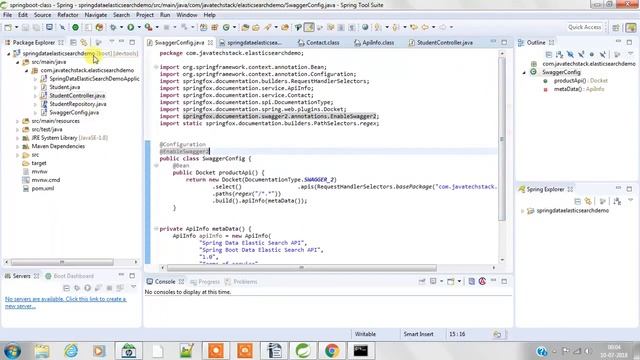
Task: Open the Debug button dropdown arrow
Action: click(121, 27)
